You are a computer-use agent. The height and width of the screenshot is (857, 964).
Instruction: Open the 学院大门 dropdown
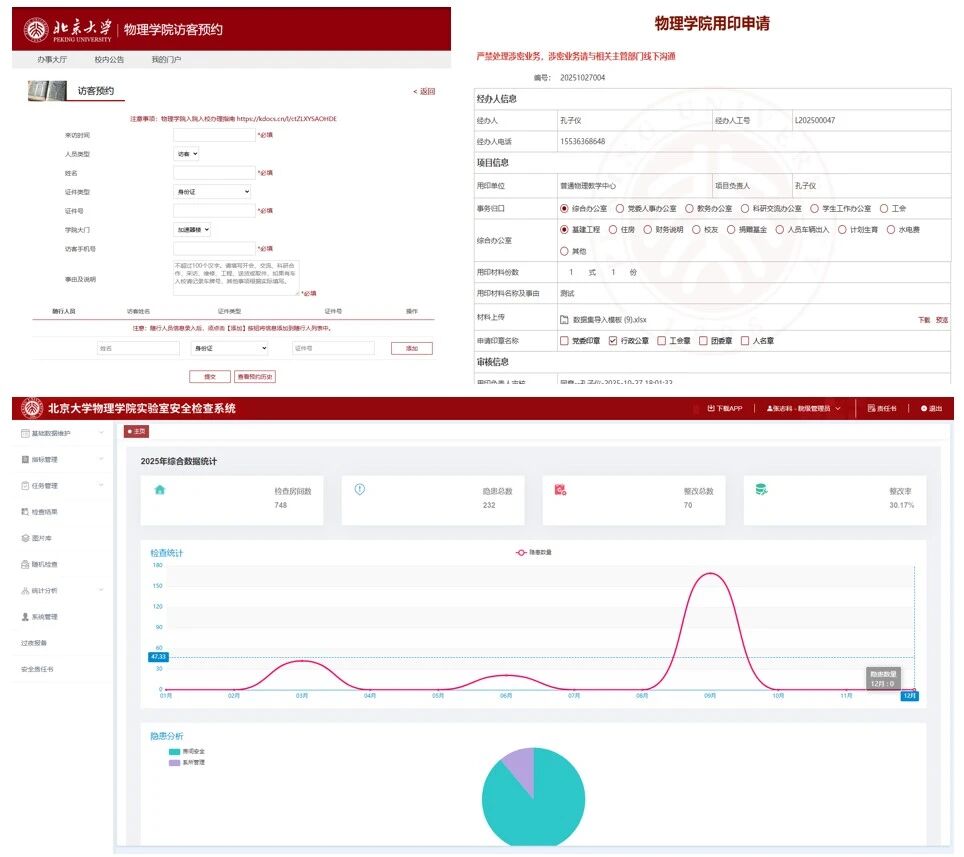[192, 229]
